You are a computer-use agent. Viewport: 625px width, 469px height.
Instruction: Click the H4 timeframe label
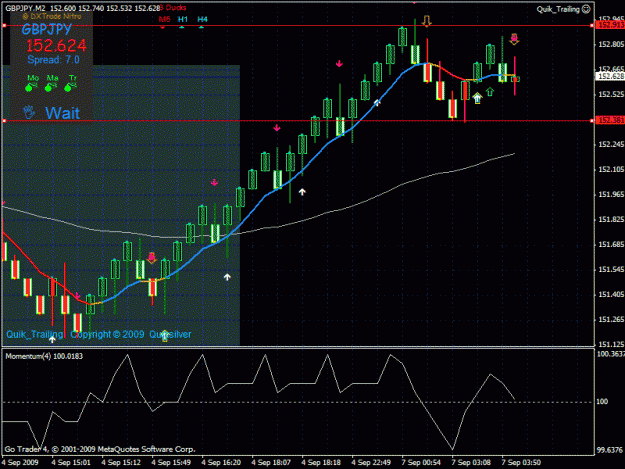point(202,19)
